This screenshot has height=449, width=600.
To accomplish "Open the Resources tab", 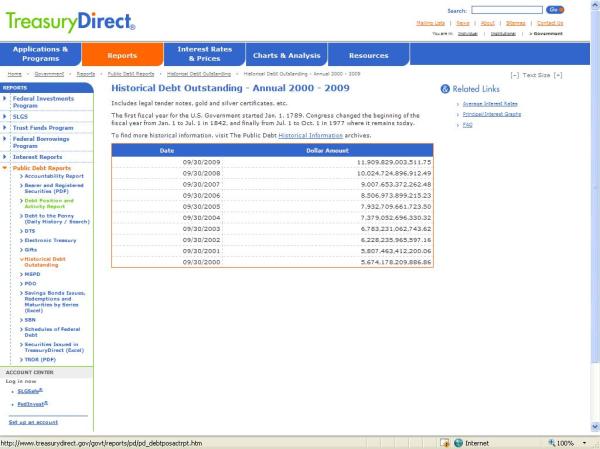I will pos(368,55).
